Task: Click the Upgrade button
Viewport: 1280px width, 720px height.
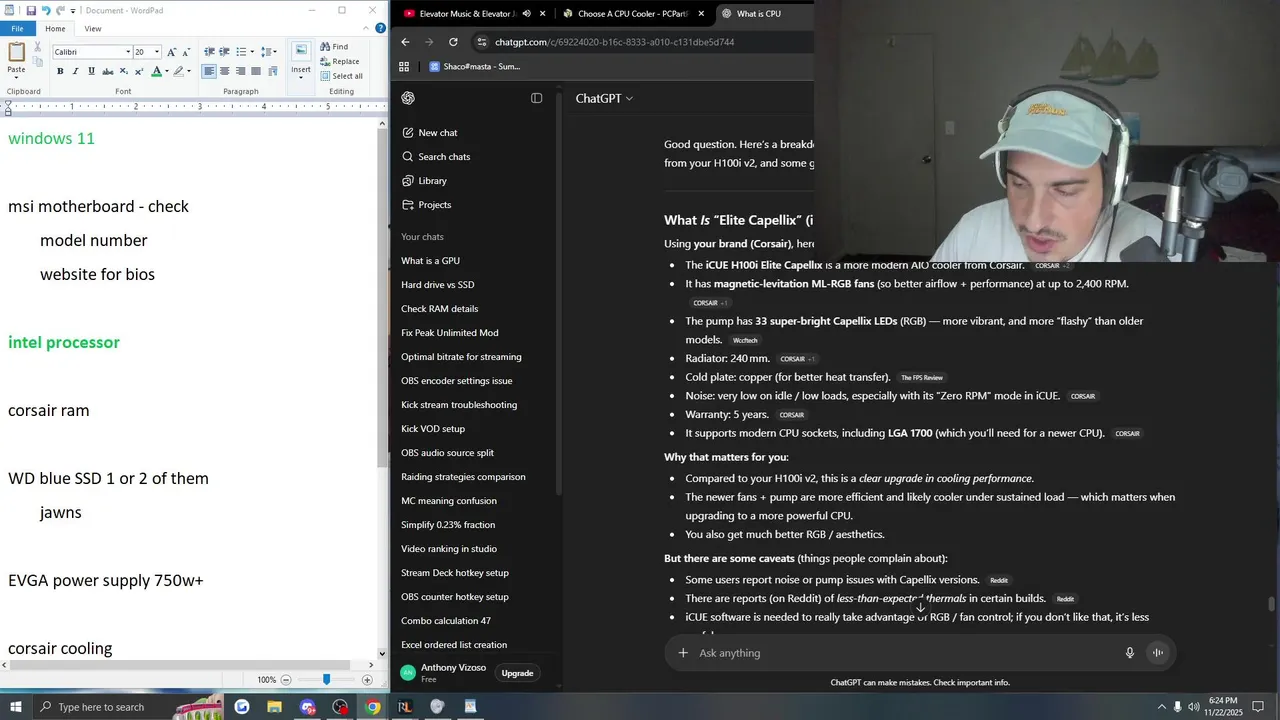Action: [x=517, y=673]
